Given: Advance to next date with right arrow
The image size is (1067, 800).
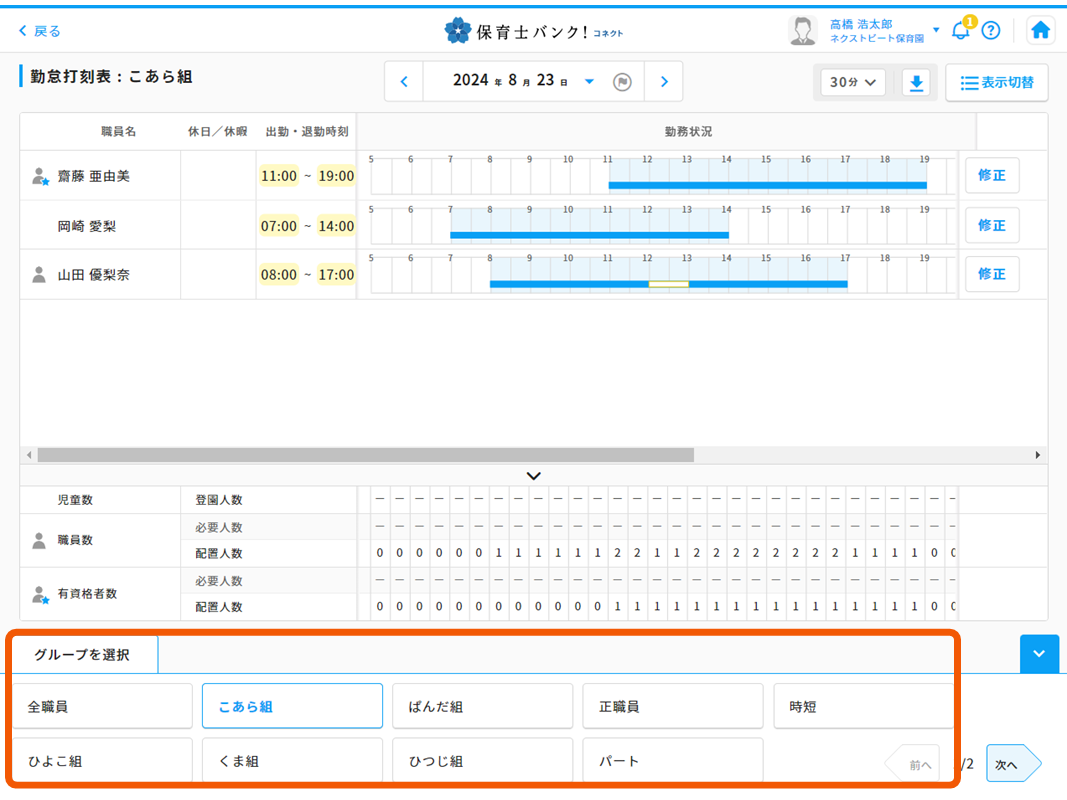Looking at the screenshot, I should tap(664, 82).
